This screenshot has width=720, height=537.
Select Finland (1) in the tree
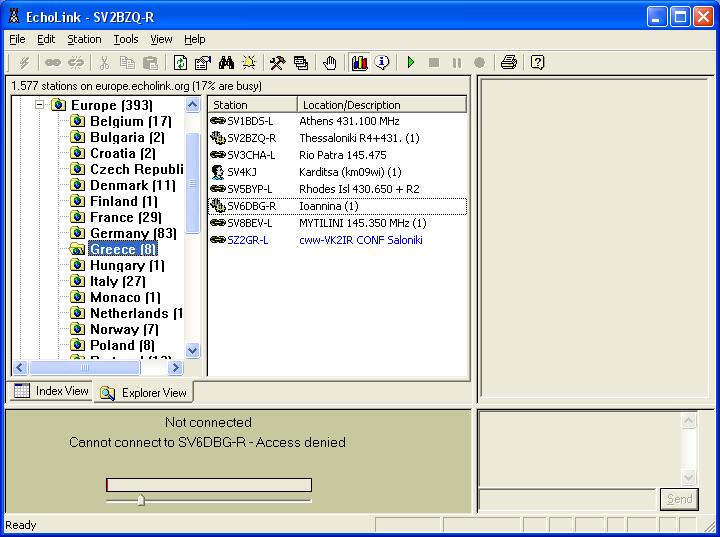coord(124,202)
